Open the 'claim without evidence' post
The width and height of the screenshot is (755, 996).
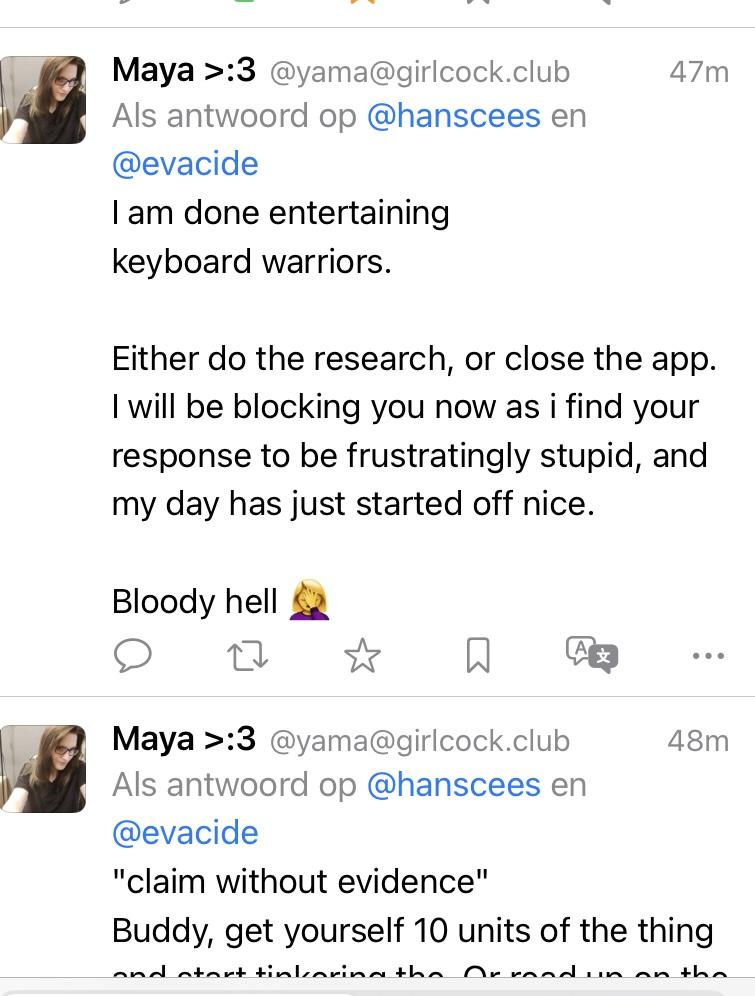pyautogui.click(x=300, y=882)
